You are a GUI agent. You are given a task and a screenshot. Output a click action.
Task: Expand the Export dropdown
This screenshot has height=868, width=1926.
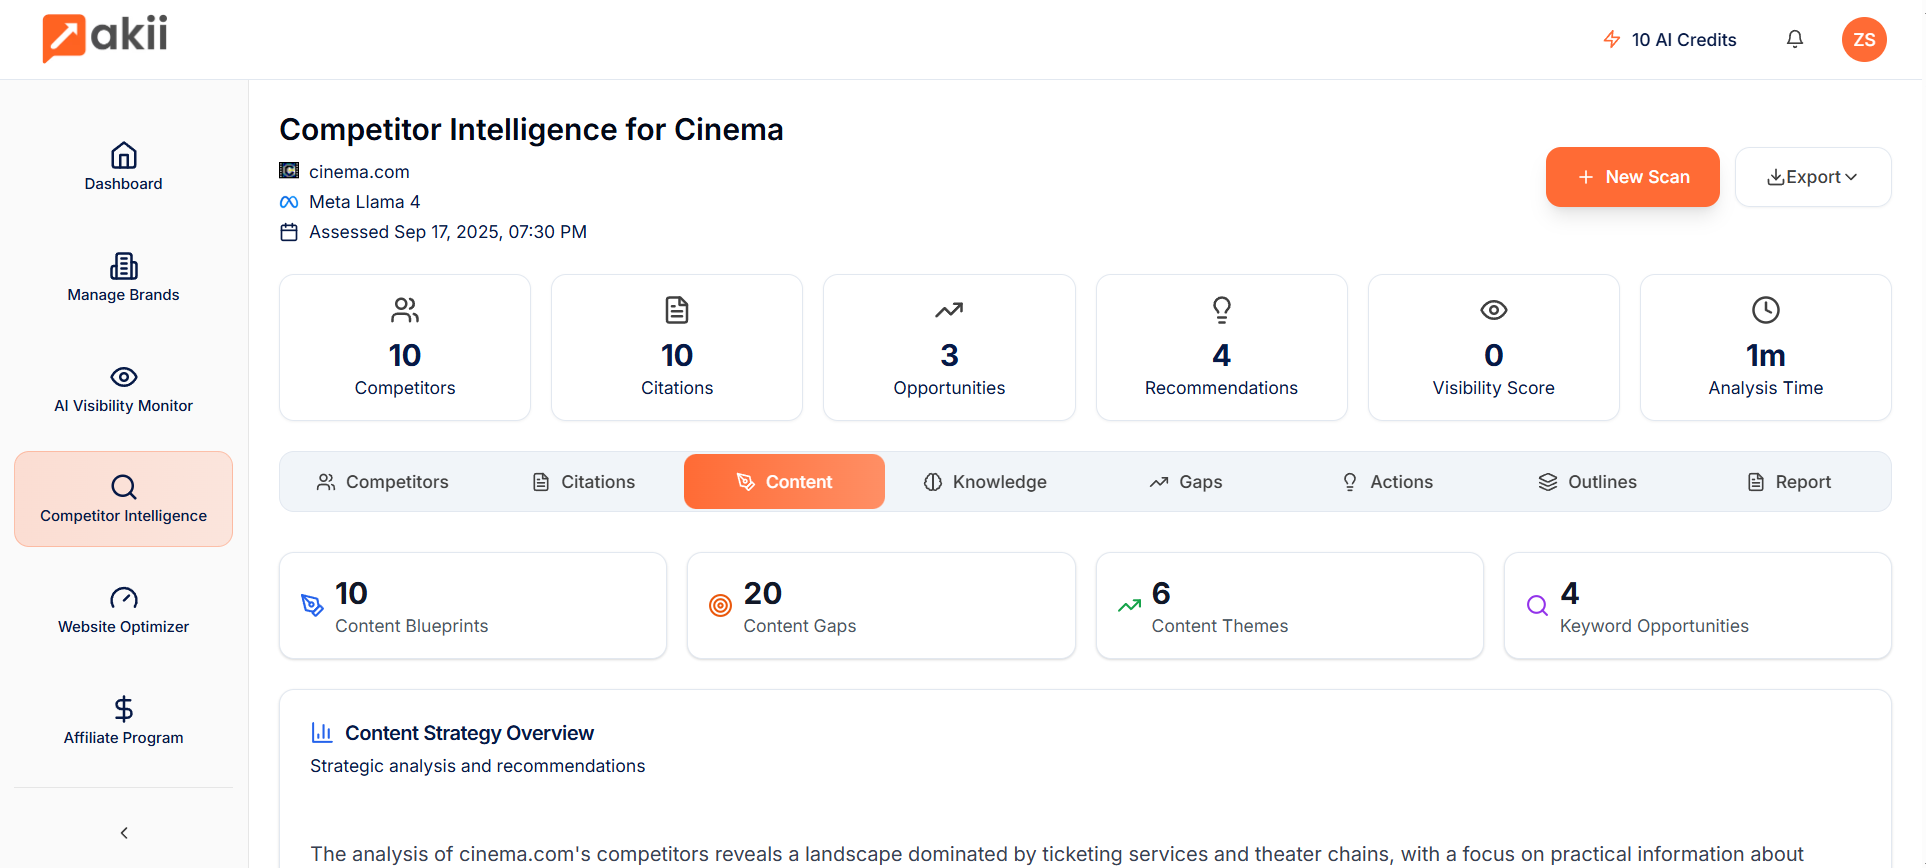[x=1812, y=177]
